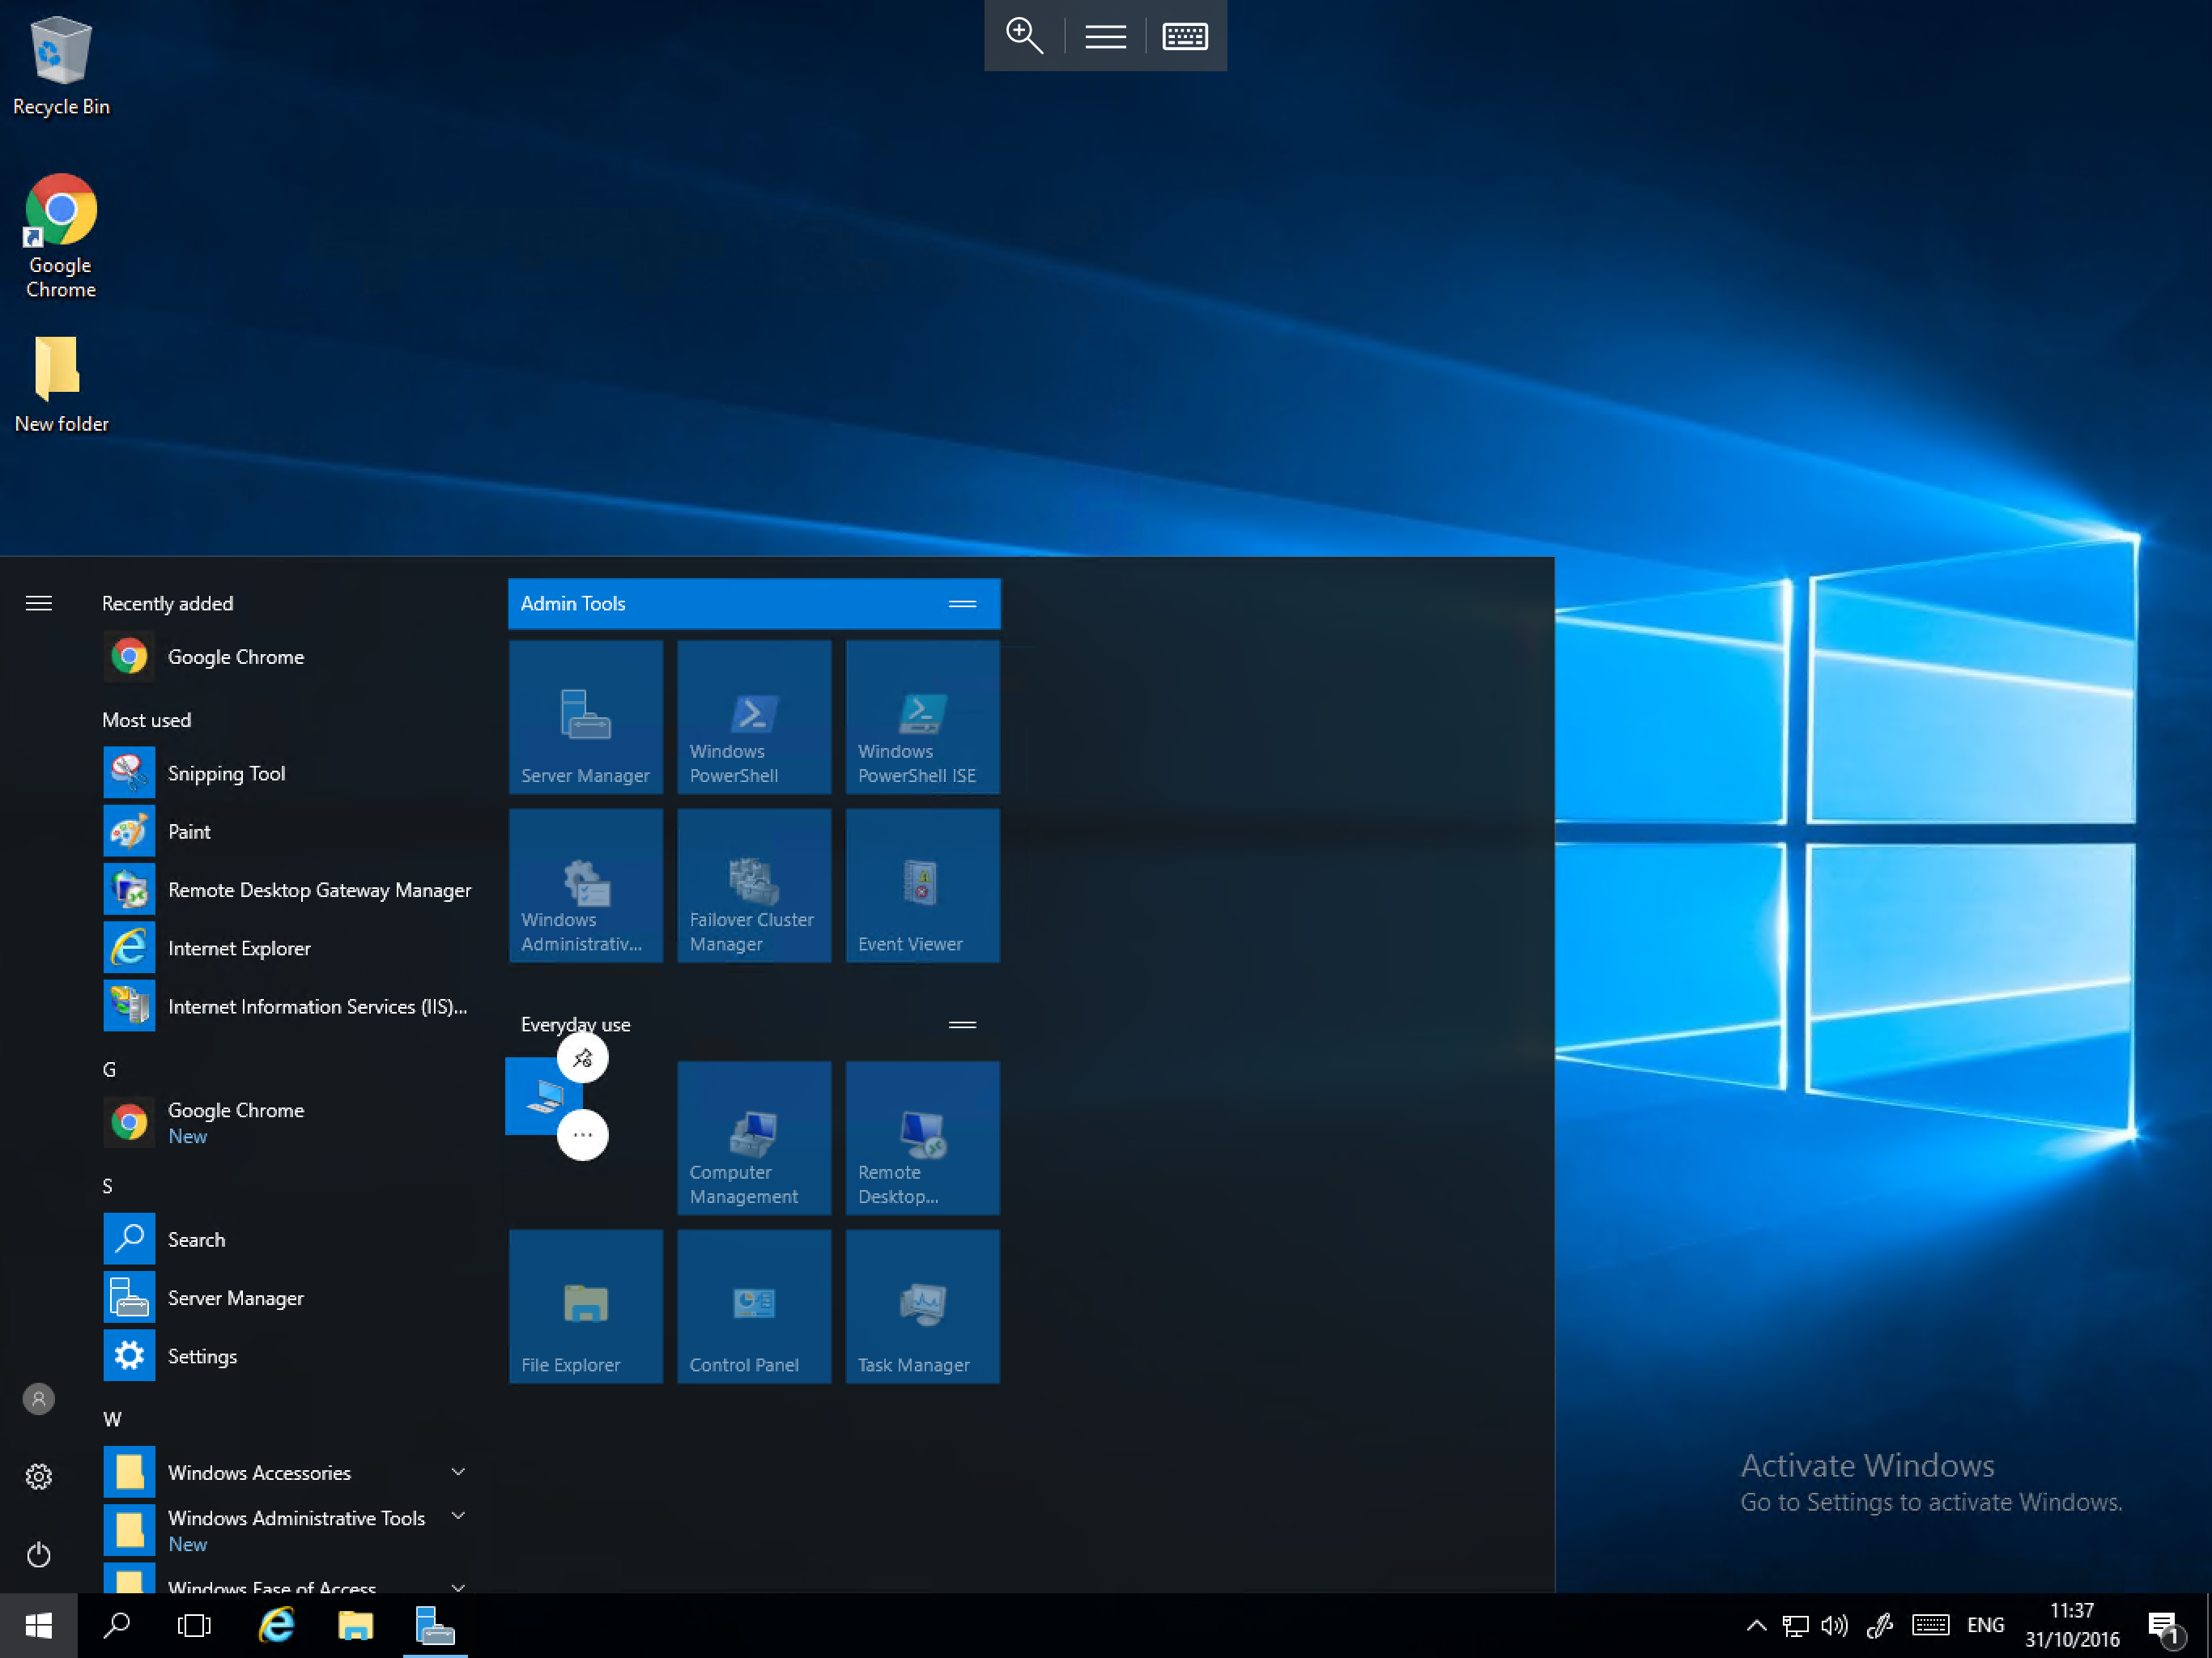Launch the Failover Cluster Manager tile
2212x1658 pixels.
click(x=754, y=886)
